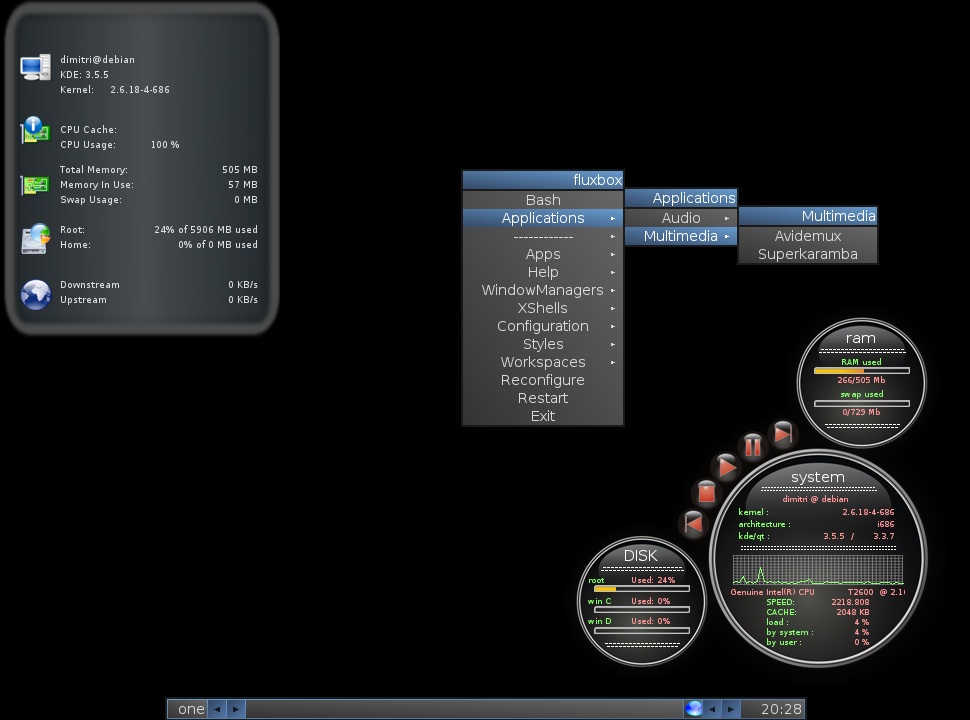
Task: Click the Memory In Use '57 MB' value
Action: (x=242, y=184)
